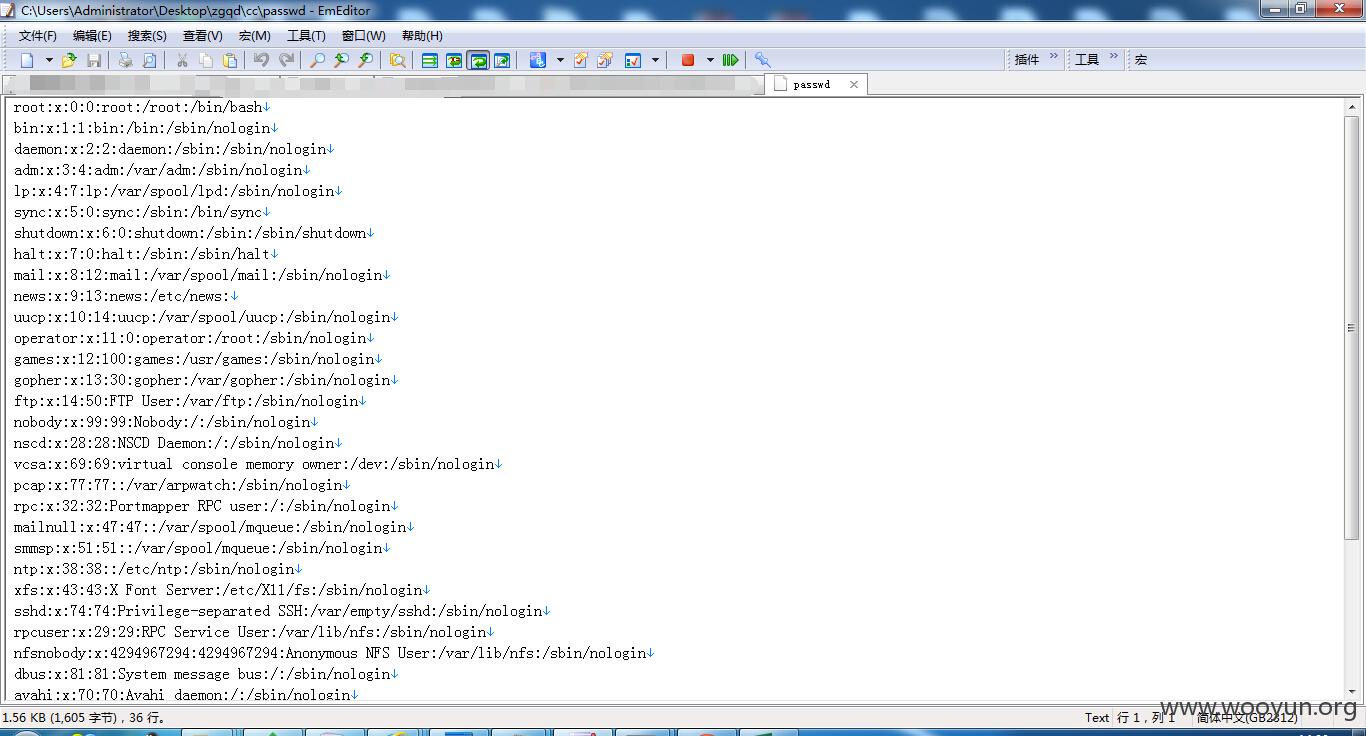Screen dimensions: 1366x736
Task: Toggle the red Record Macro button
Action: 688,60
